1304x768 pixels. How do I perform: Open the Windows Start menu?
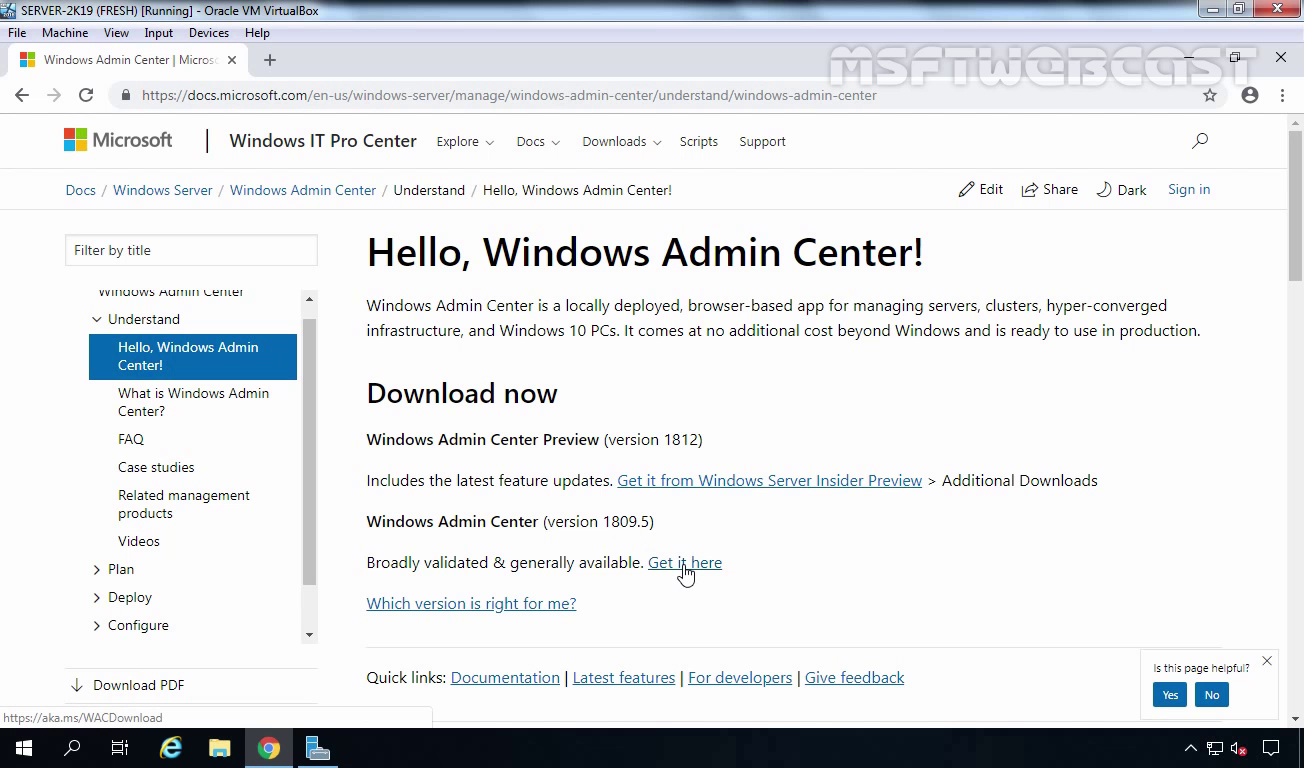pyautogui.click(x=24, y=748)
